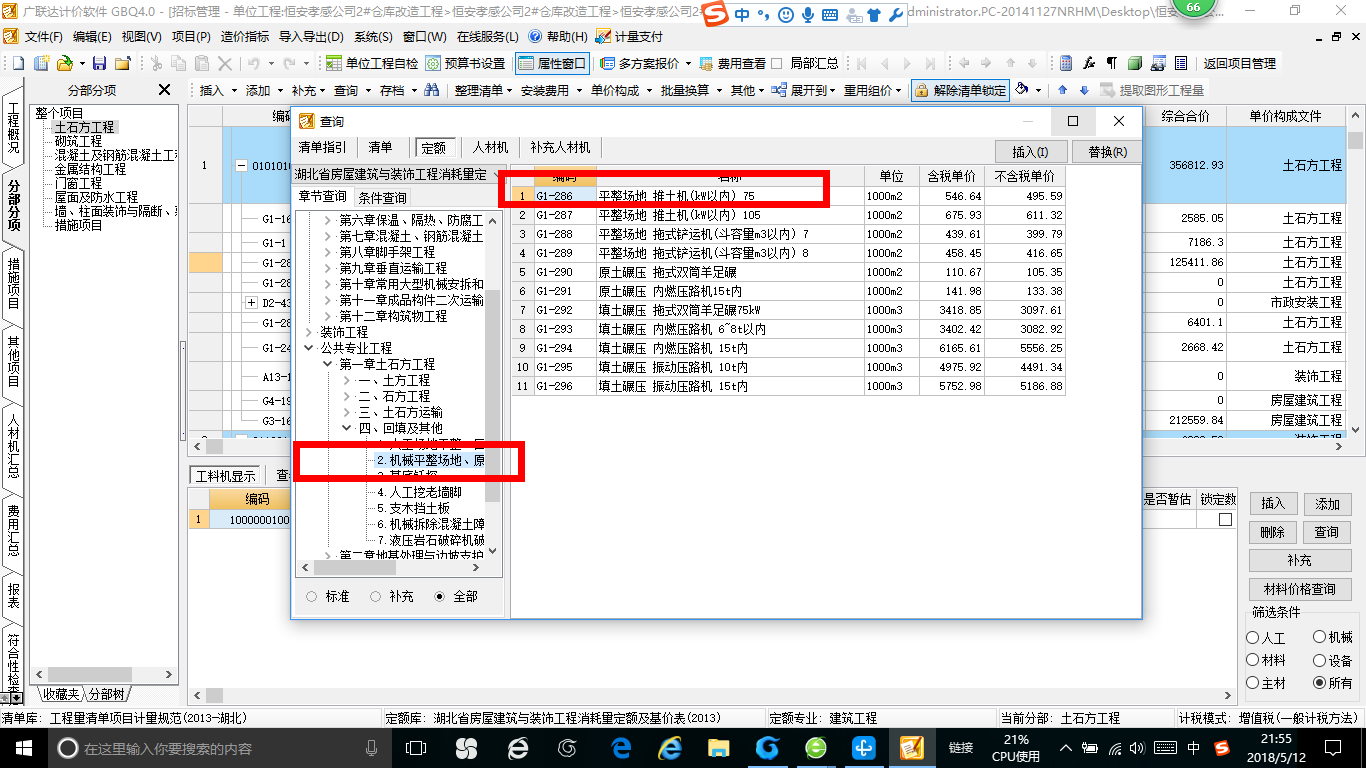The width and height of the screenshot is (1366, 768).
Task: Click the binoculars find icon
Action: (432, 90)
